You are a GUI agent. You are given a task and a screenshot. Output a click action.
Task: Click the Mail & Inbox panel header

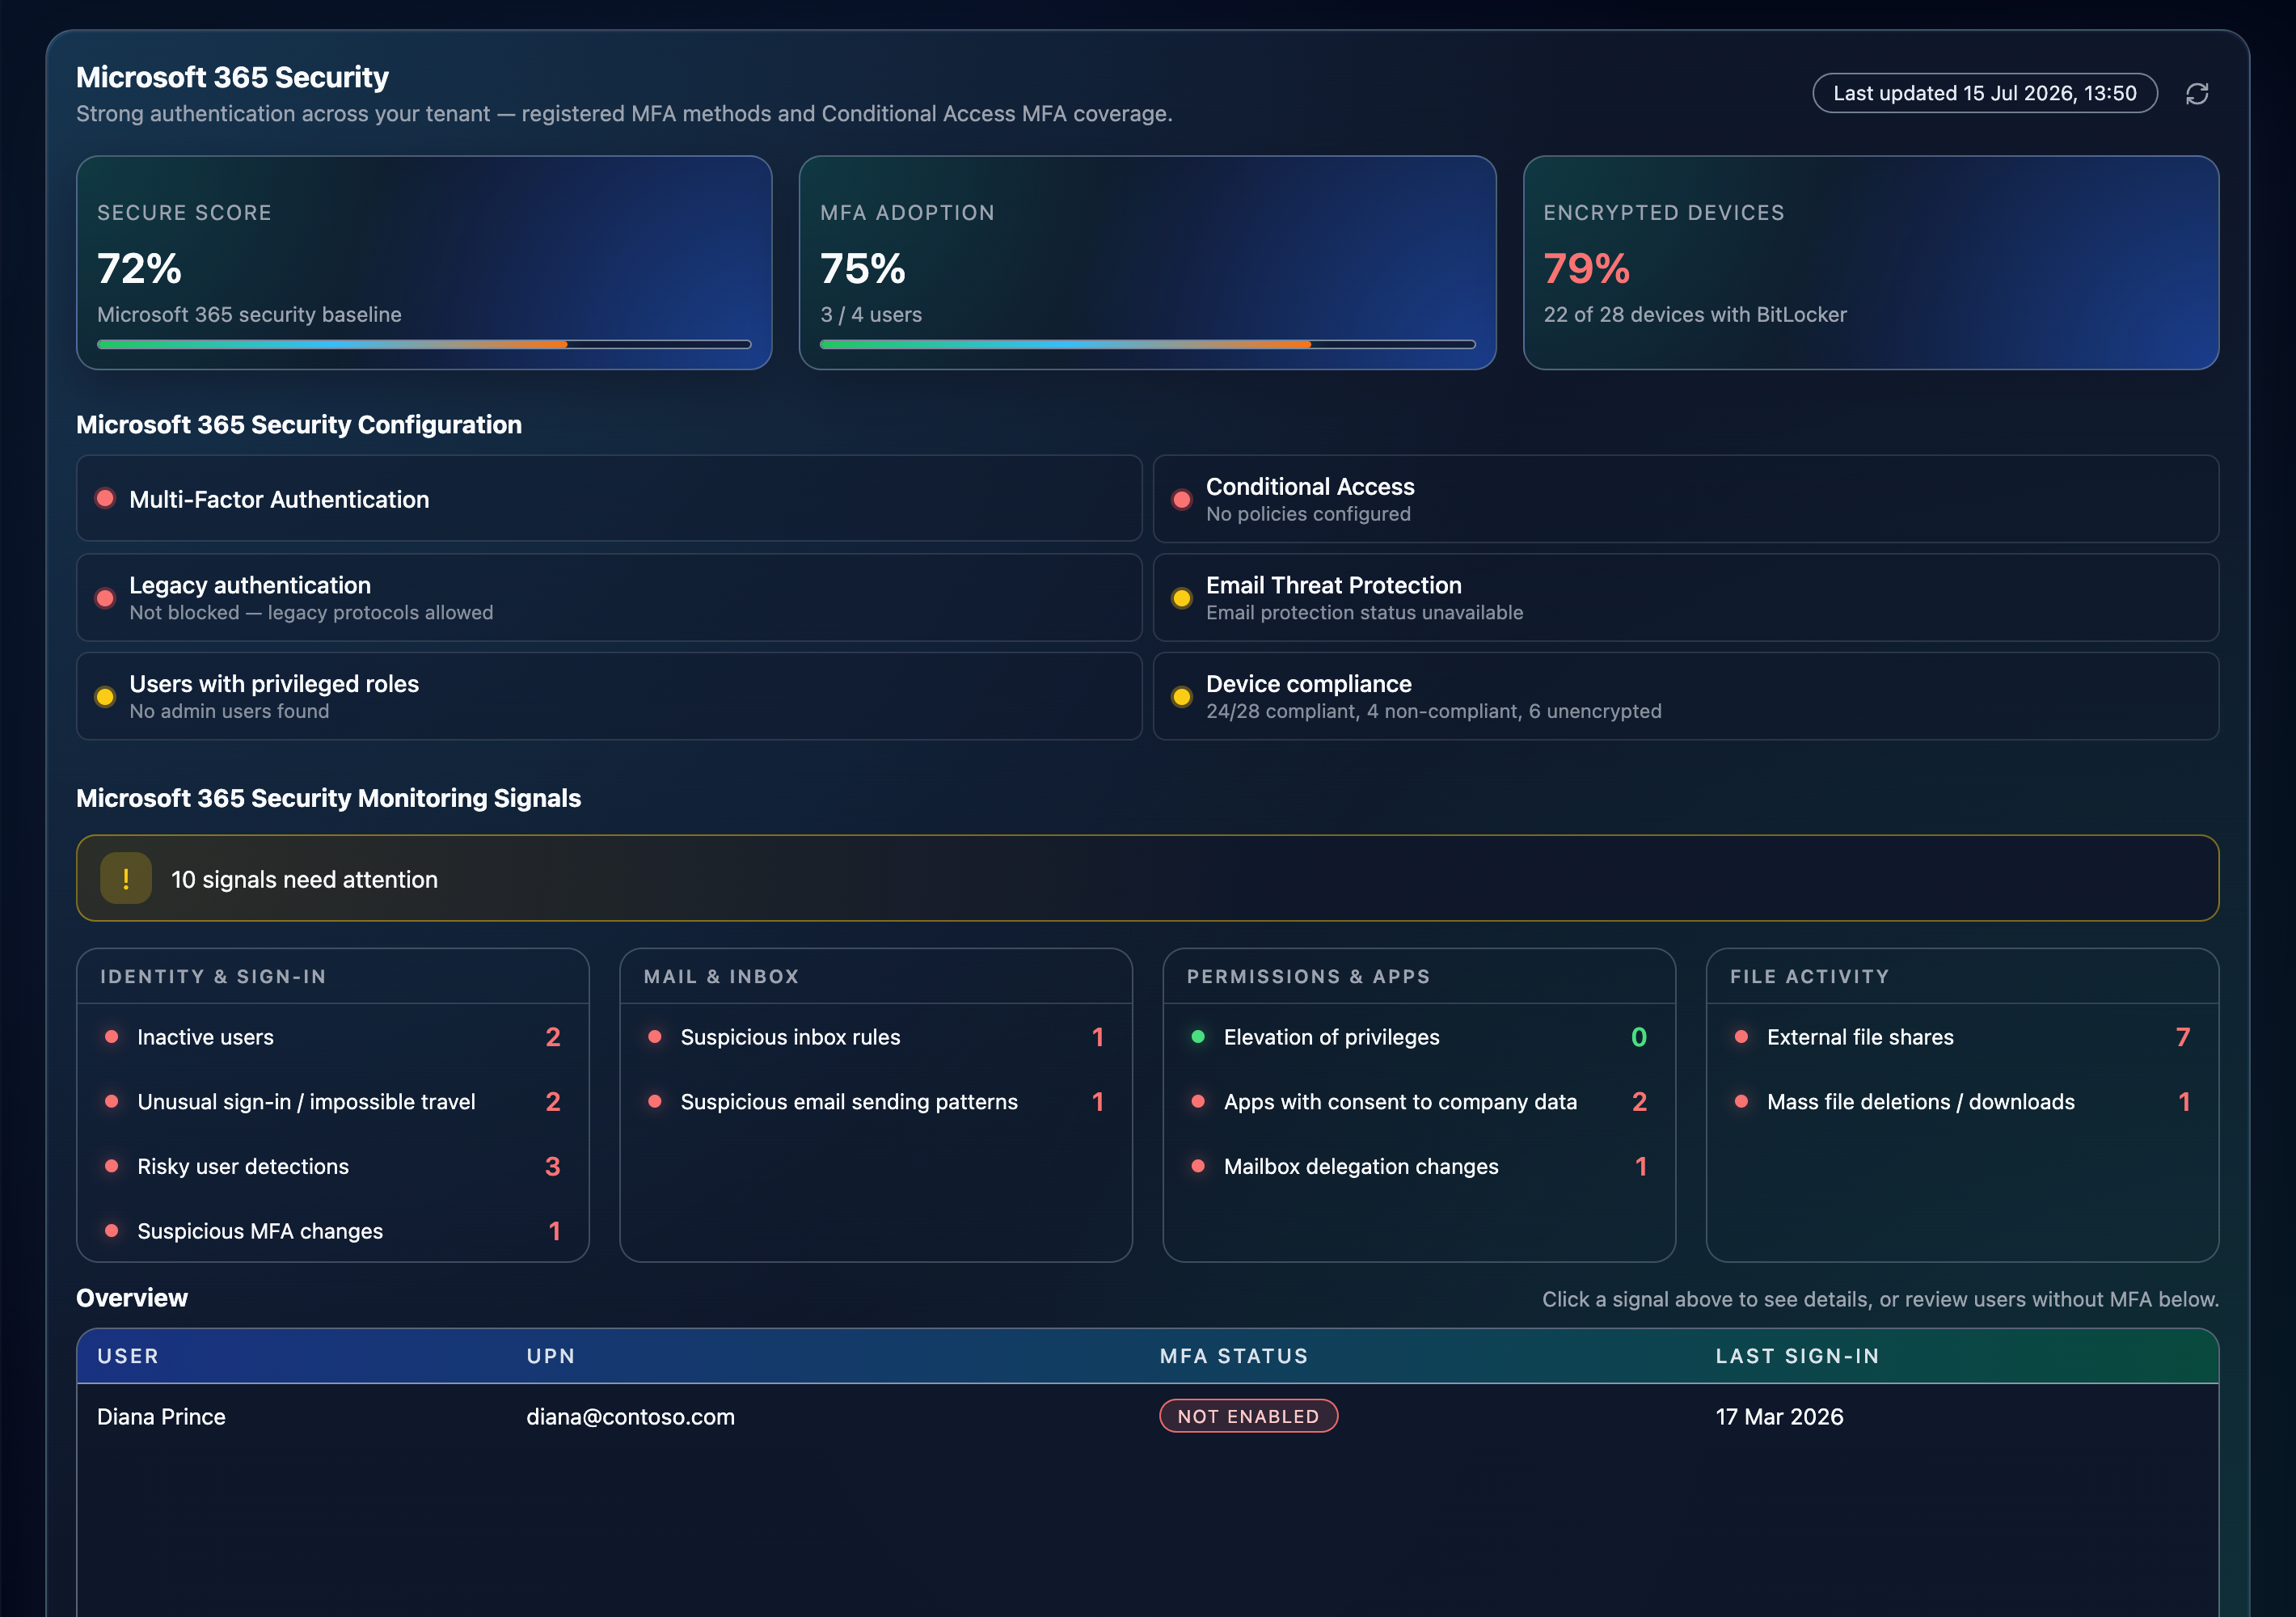click(x=875, y=976)
